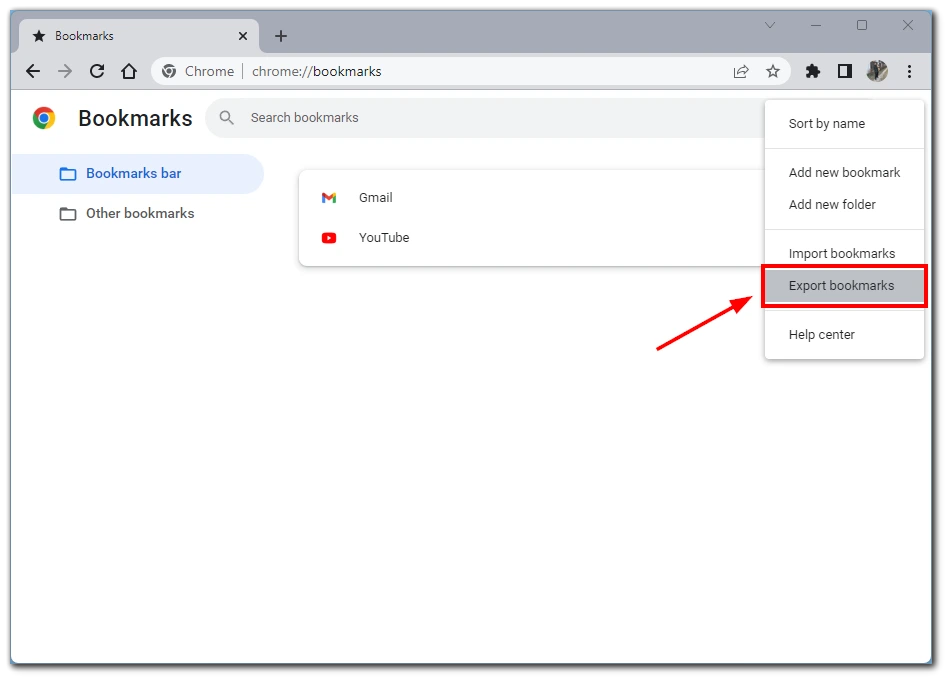
Task: Focus the Search bookmarks field
Action: click(x=485, y=118)
